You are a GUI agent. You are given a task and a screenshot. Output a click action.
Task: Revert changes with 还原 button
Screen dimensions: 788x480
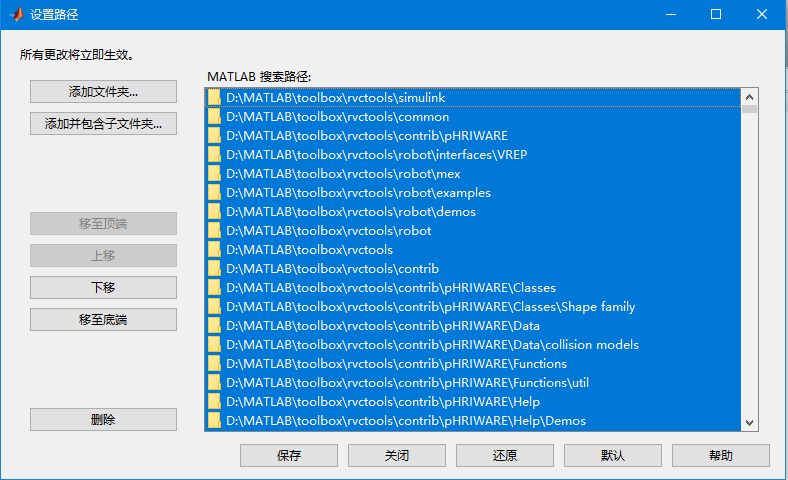click(505, 455)
